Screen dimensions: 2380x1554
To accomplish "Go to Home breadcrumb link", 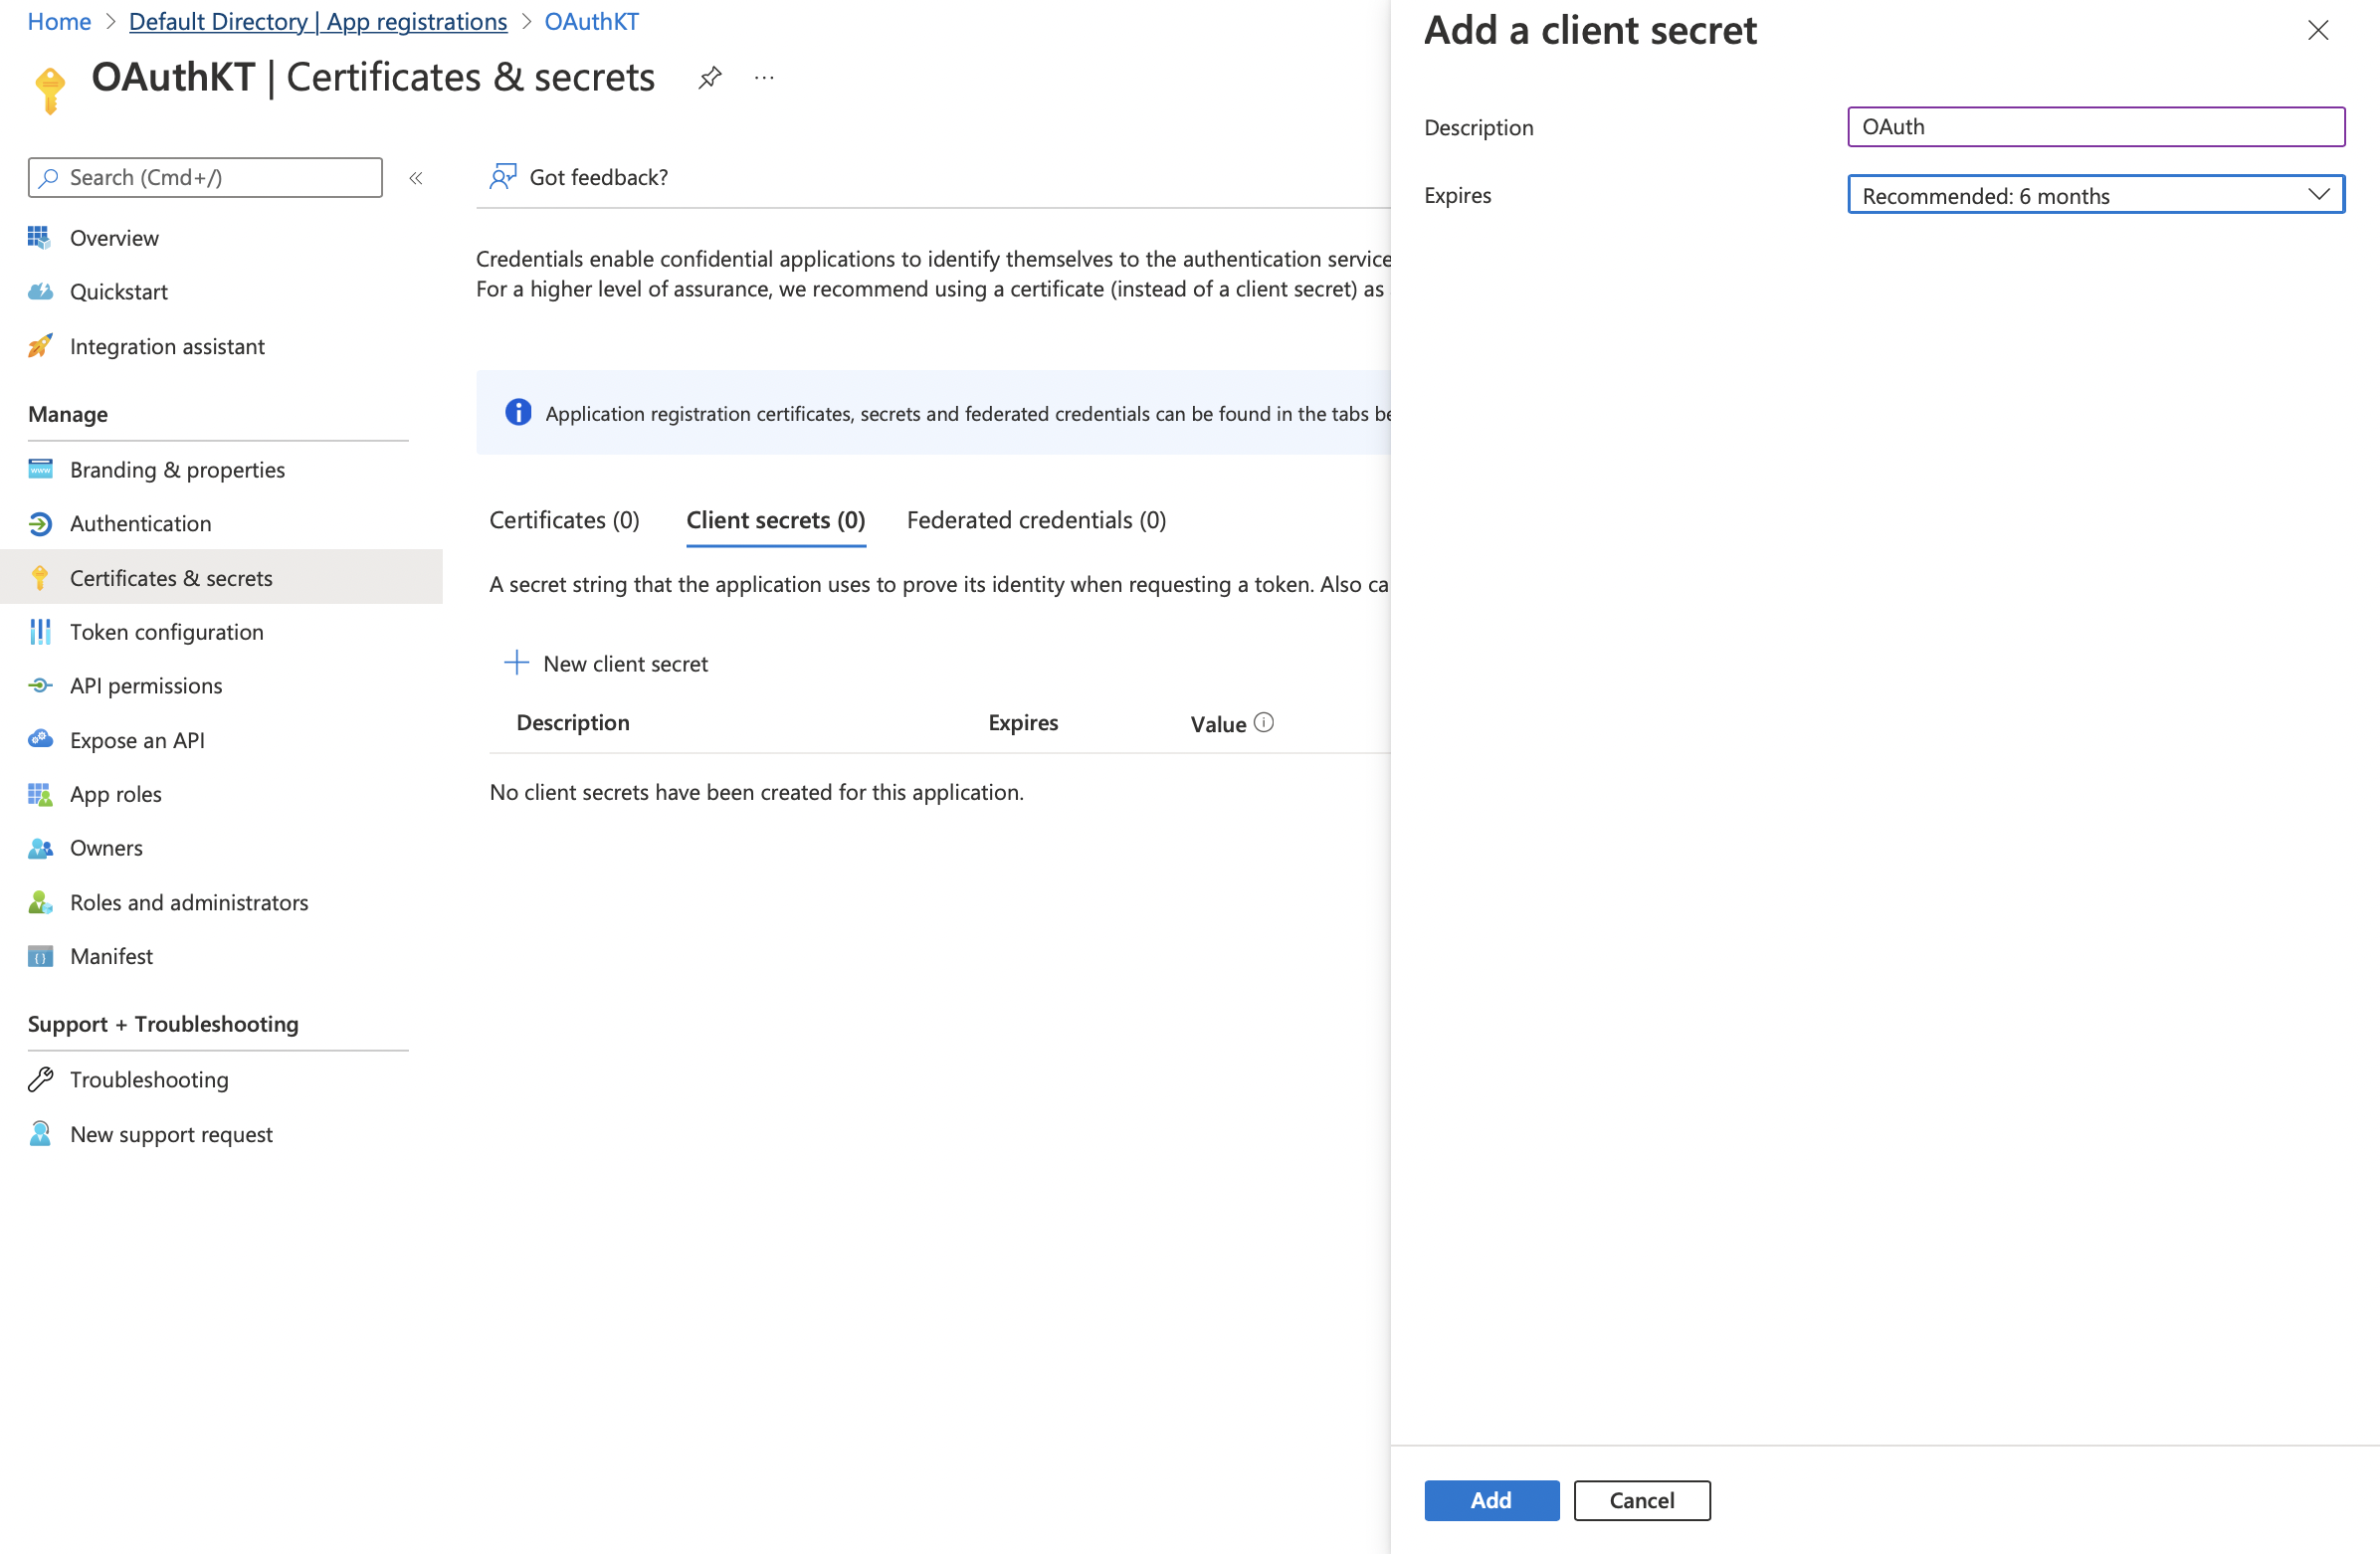I will tap(59, 21).
